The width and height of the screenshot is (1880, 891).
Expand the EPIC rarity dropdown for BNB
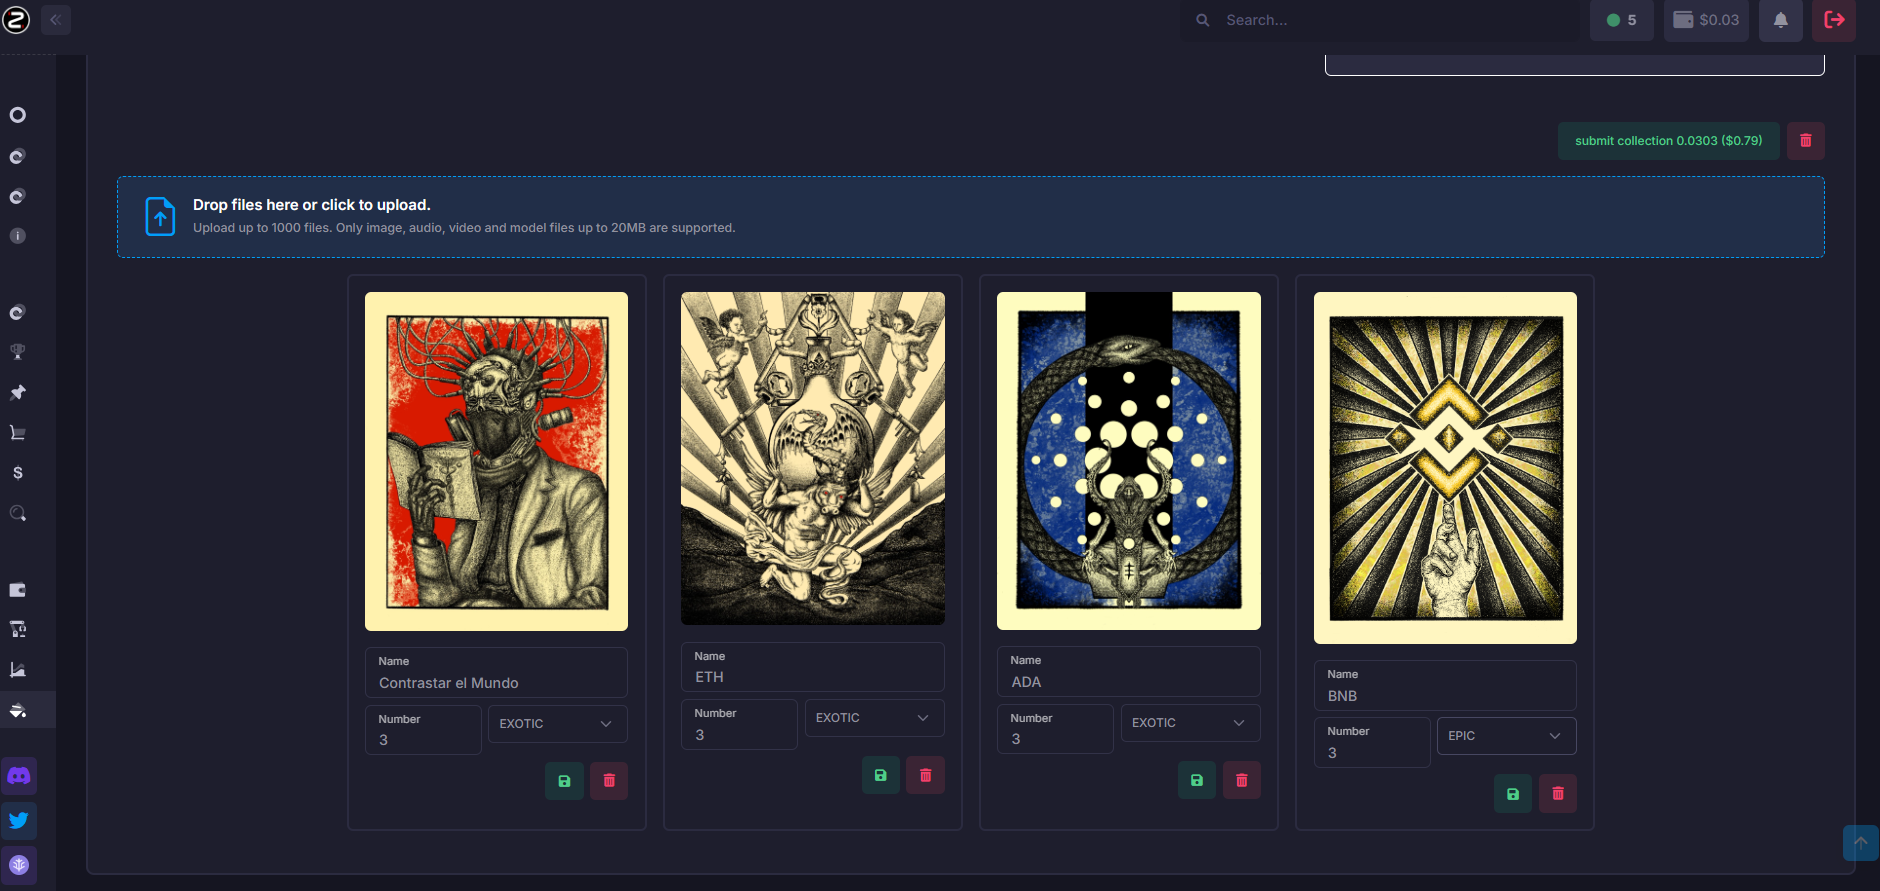click(x=1506, y=736)
